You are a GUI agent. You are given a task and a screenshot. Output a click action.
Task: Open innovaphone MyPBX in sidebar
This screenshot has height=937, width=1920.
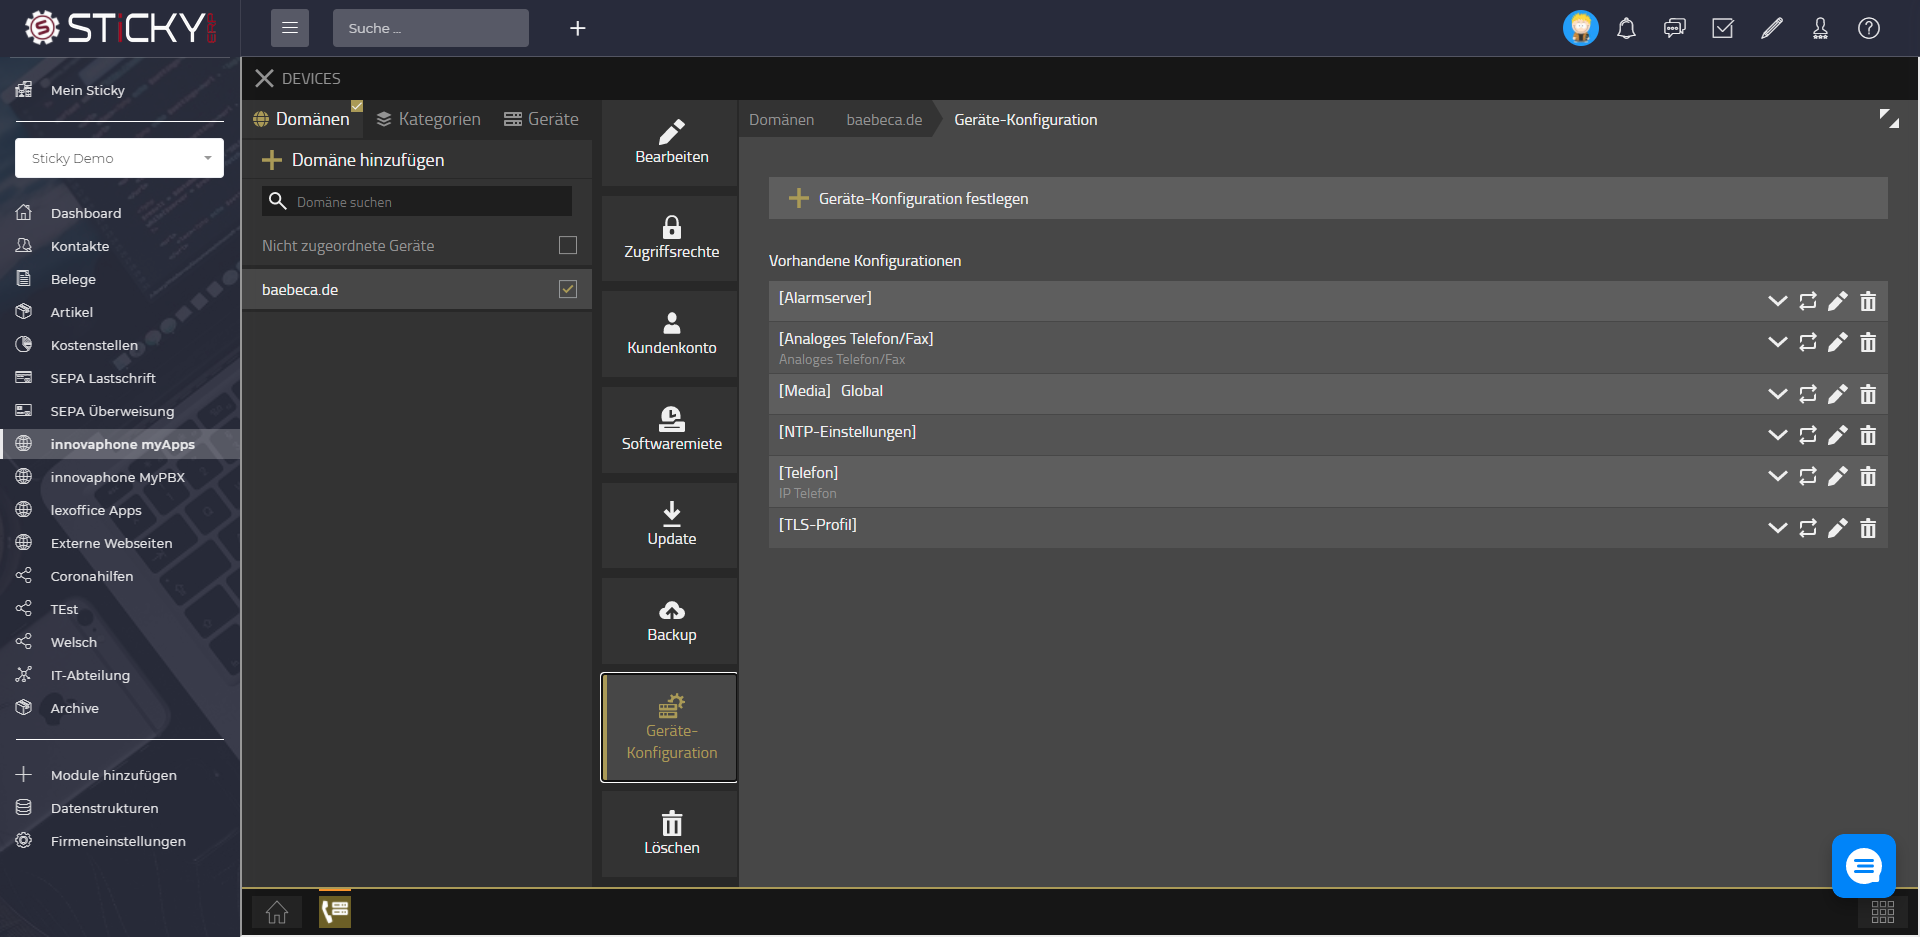tap(118, 477)
